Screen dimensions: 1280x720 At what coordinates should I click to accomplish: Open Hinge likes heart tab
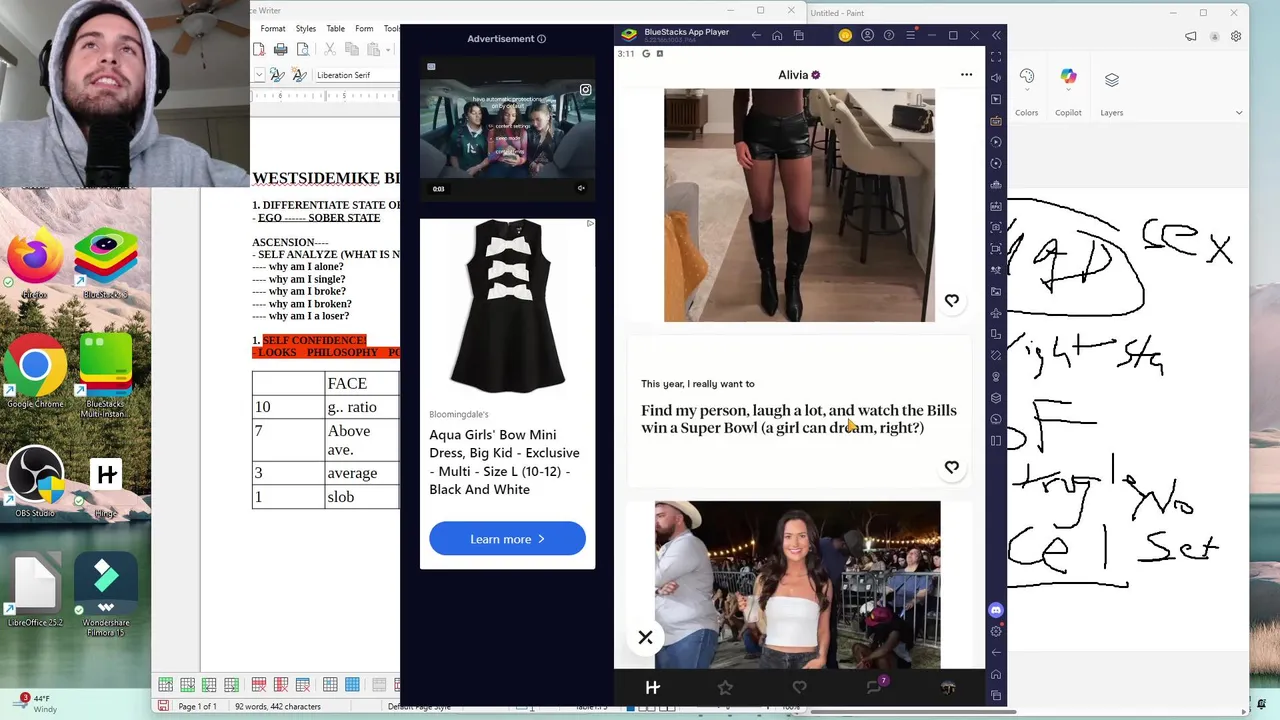(x=799, y=687)
